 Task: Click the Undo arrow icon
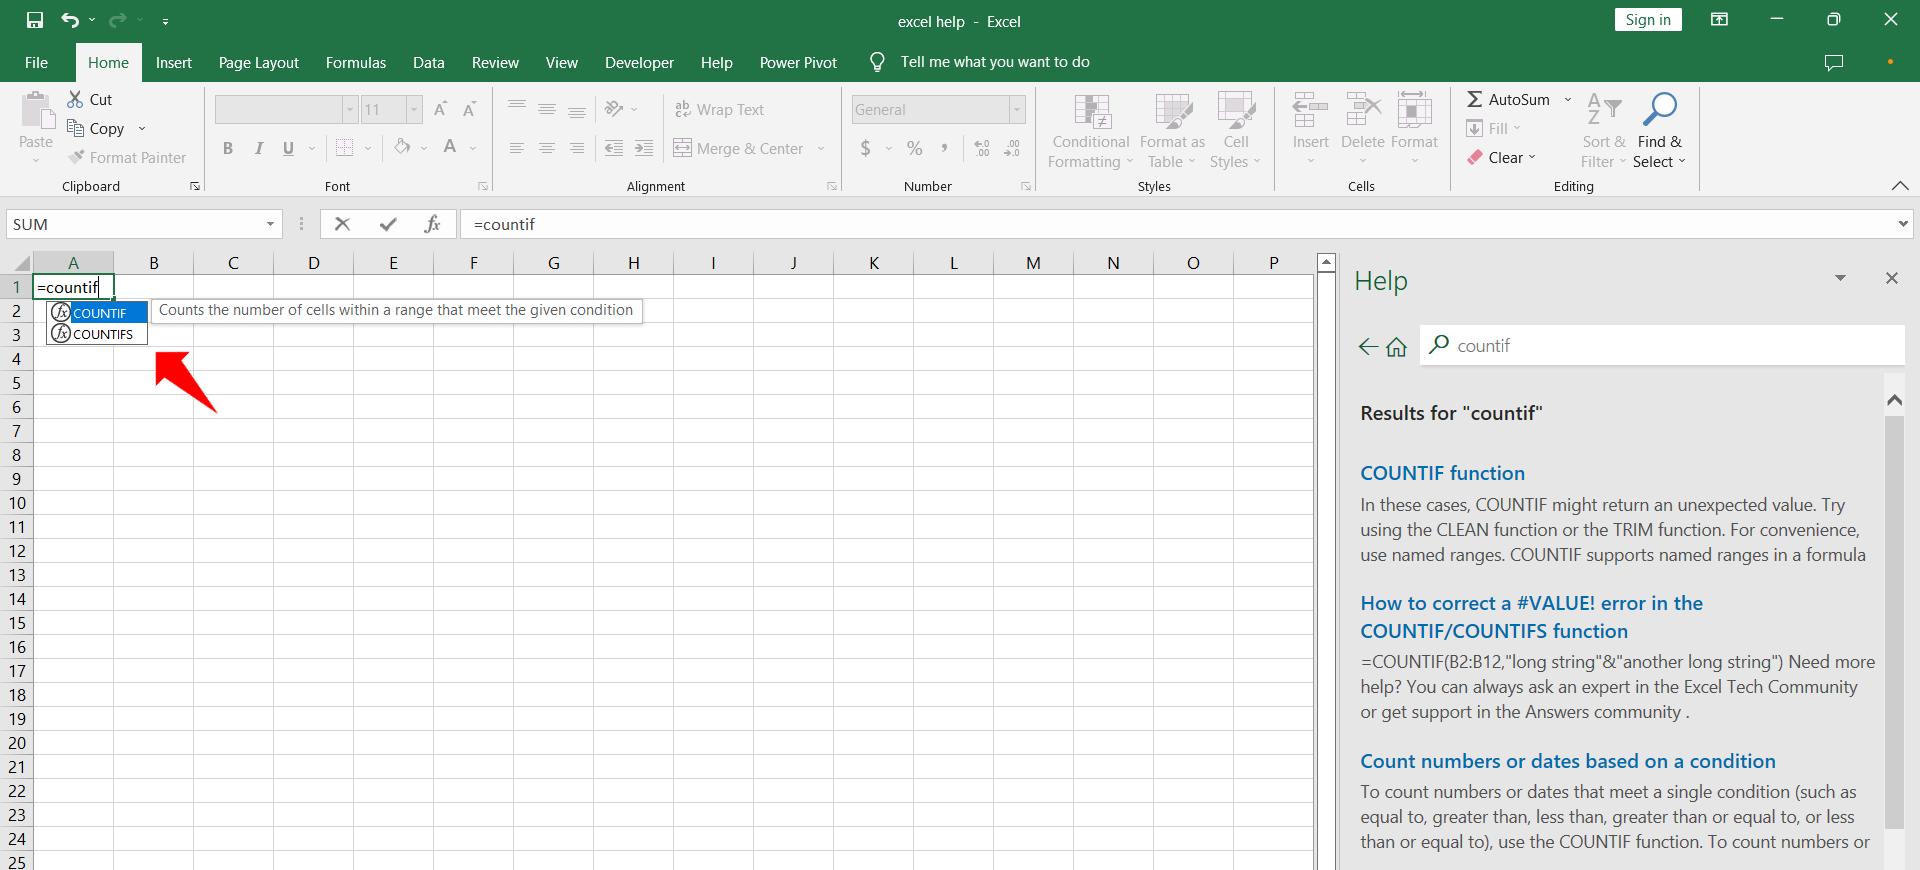(69, 20)
